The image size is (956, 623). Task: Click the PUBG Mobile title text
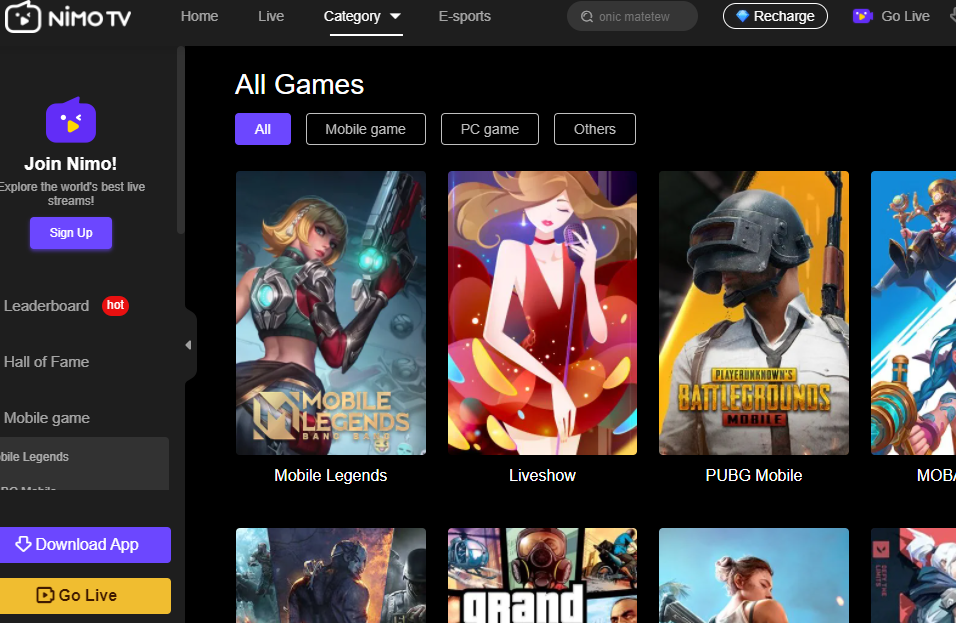click(754, 475)
